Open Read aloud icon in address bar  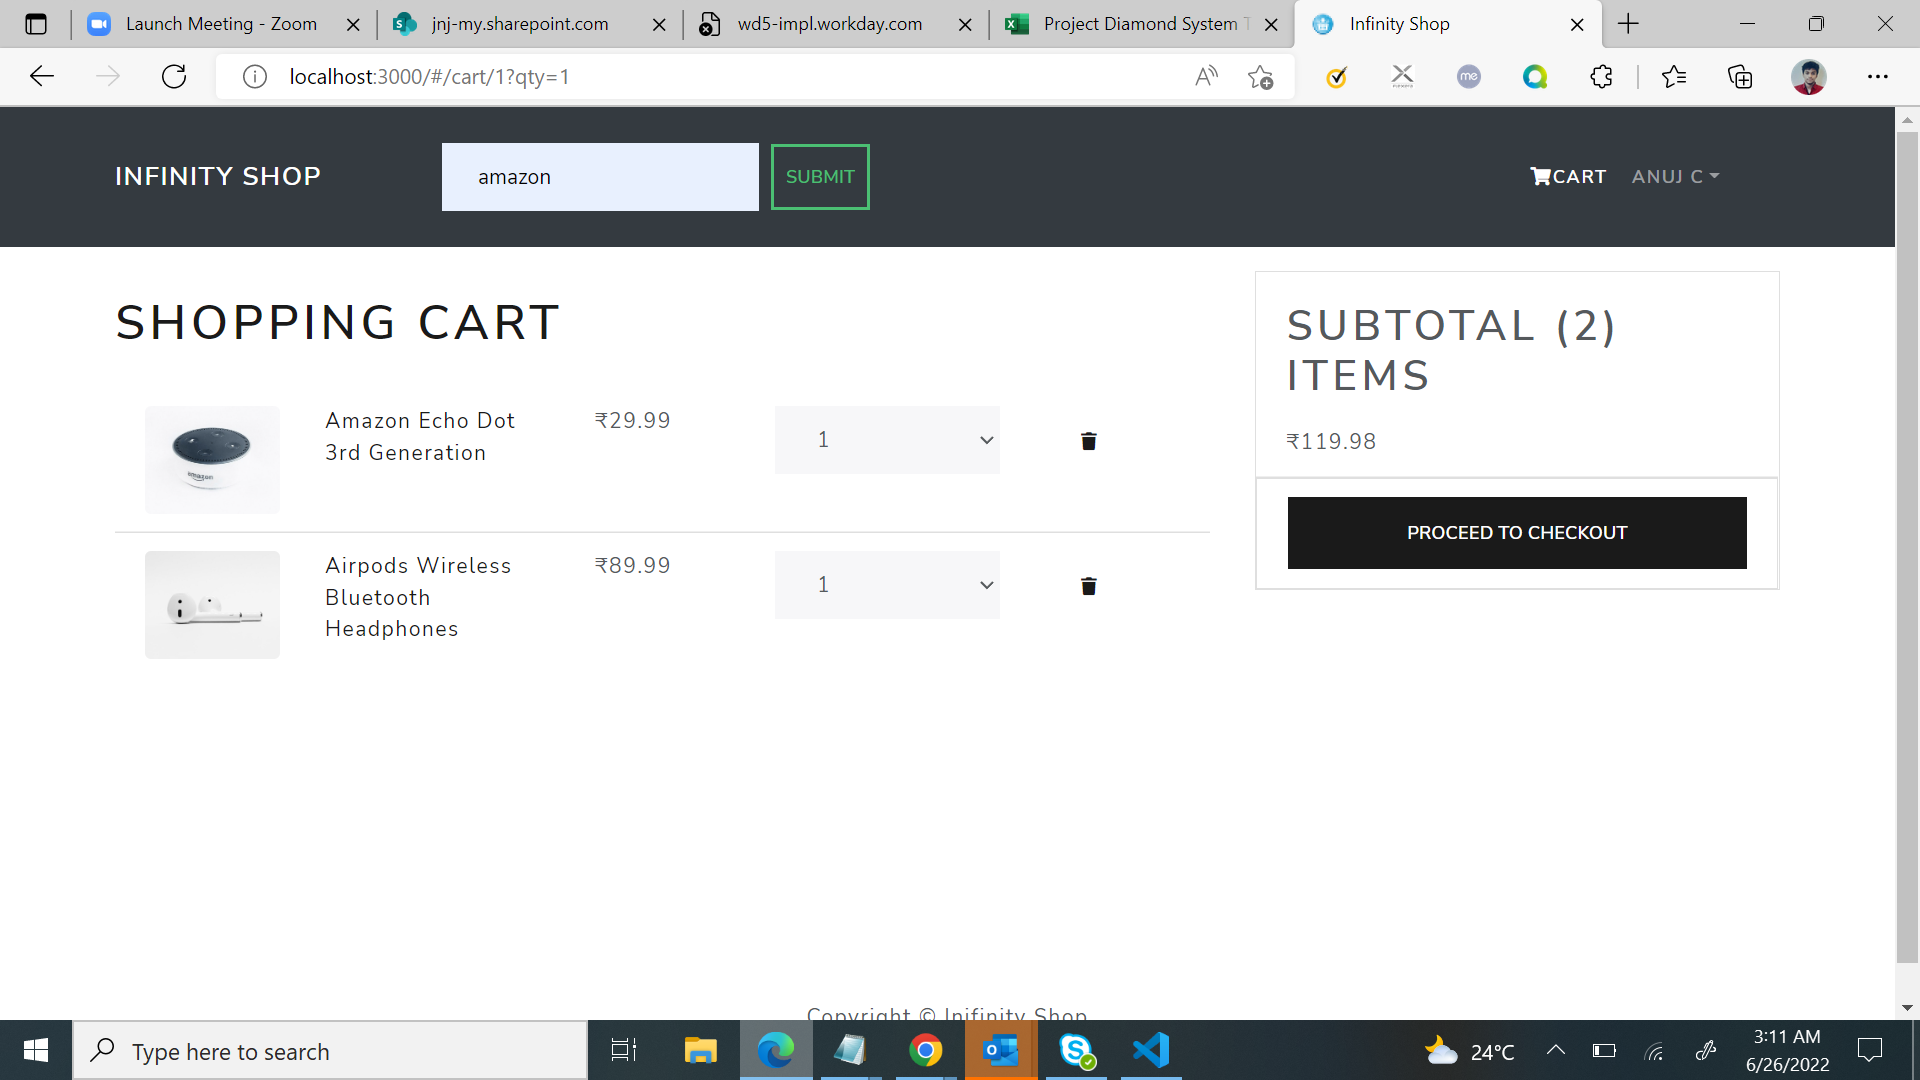click(1206, 77)
